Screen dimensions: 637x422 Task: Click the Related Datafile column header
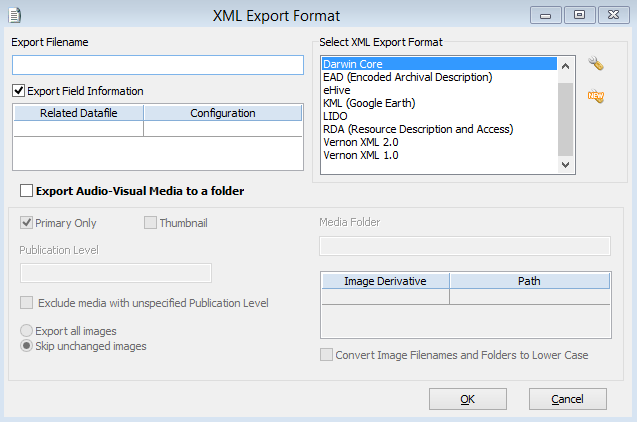click(78, 113)
